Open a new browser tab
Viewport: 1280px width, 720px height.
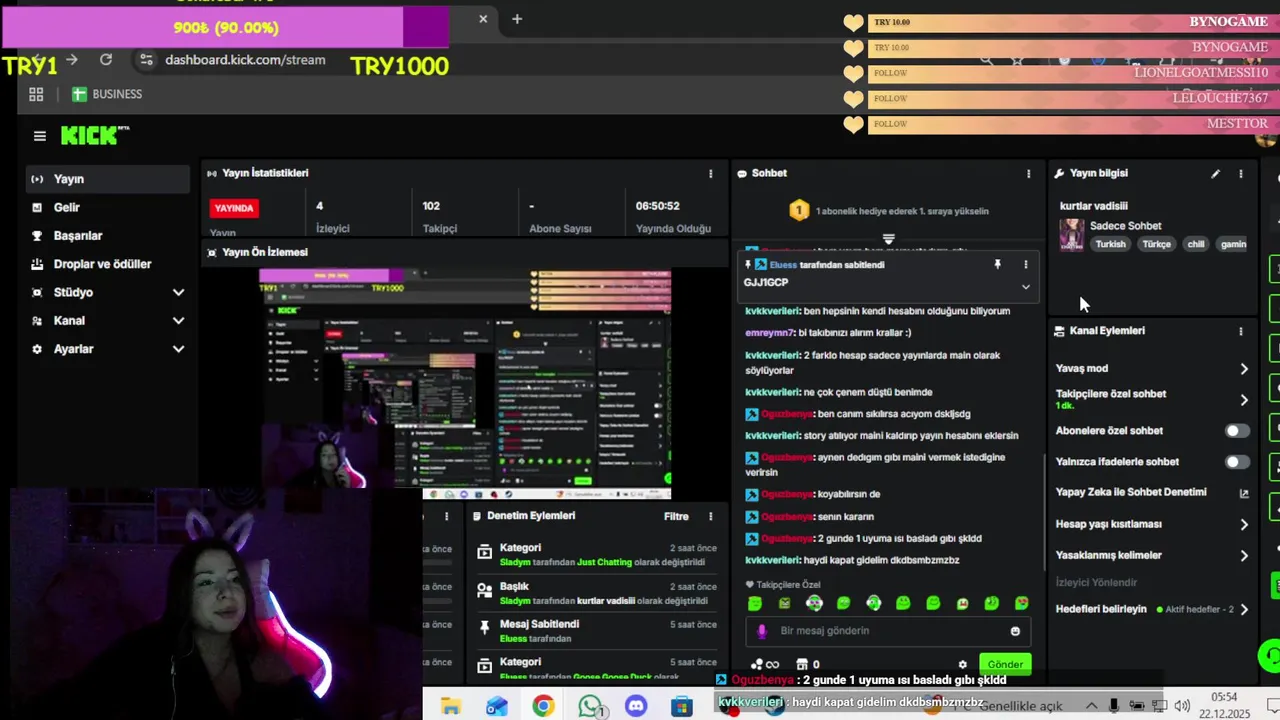[x=517, y=19]
